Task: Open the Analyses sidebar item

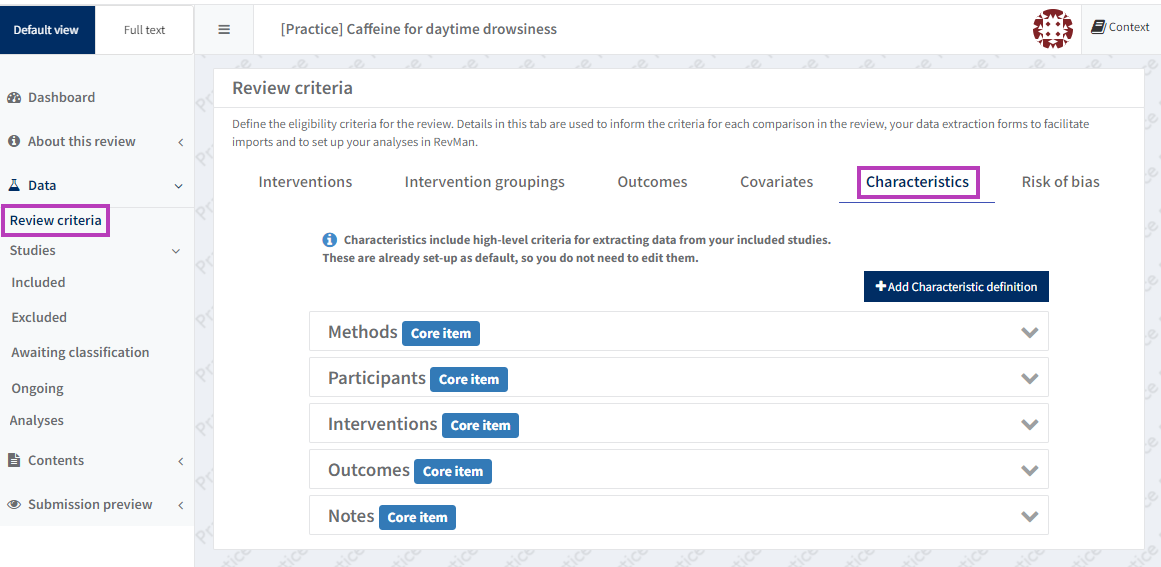Action: tap(37, 420)
